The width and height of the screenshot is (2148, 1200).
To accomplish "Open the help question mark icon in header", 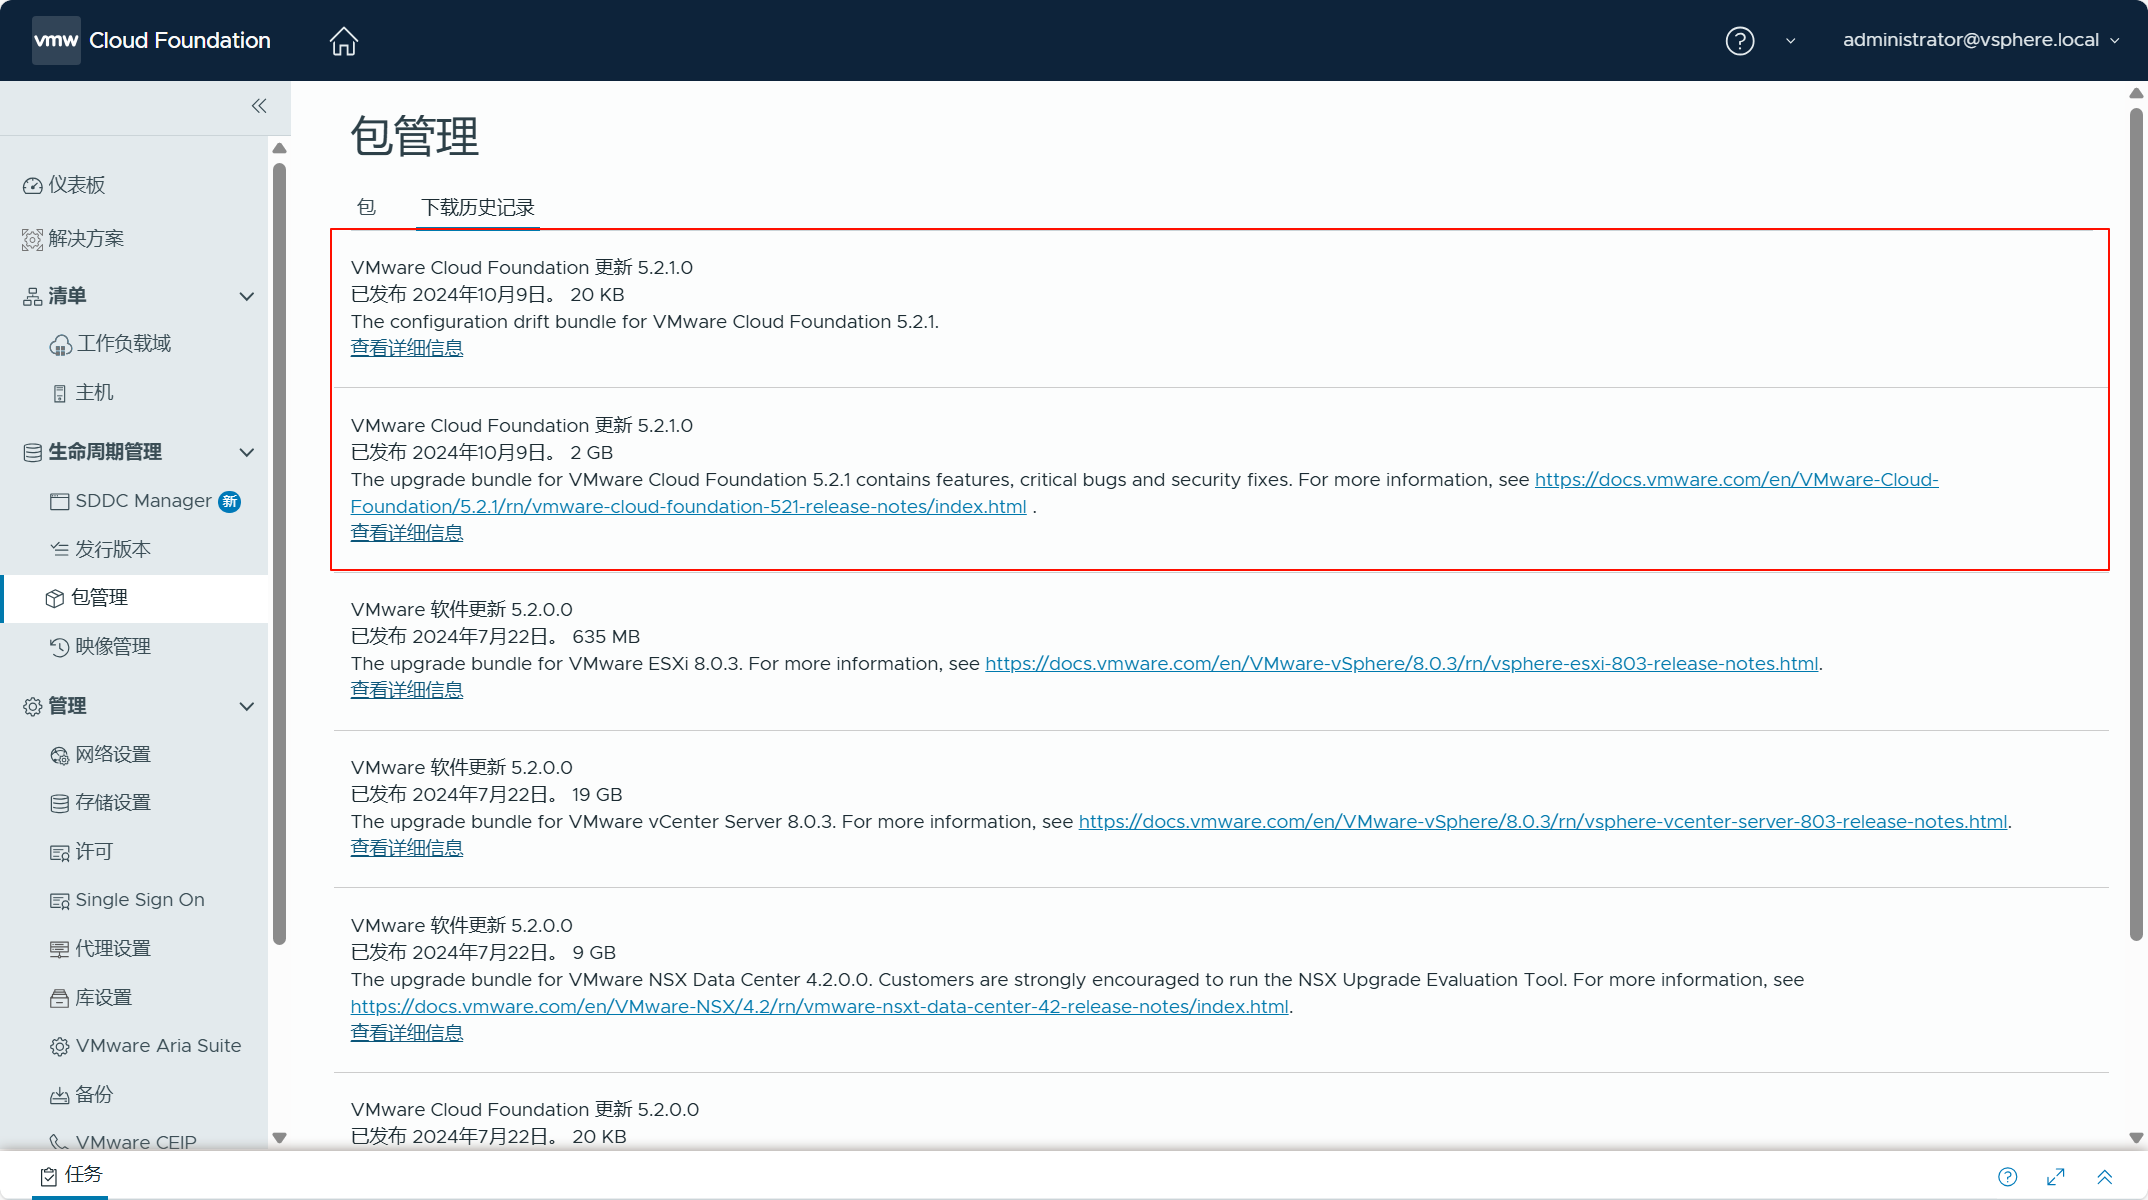I will (x=1740, y=41).
